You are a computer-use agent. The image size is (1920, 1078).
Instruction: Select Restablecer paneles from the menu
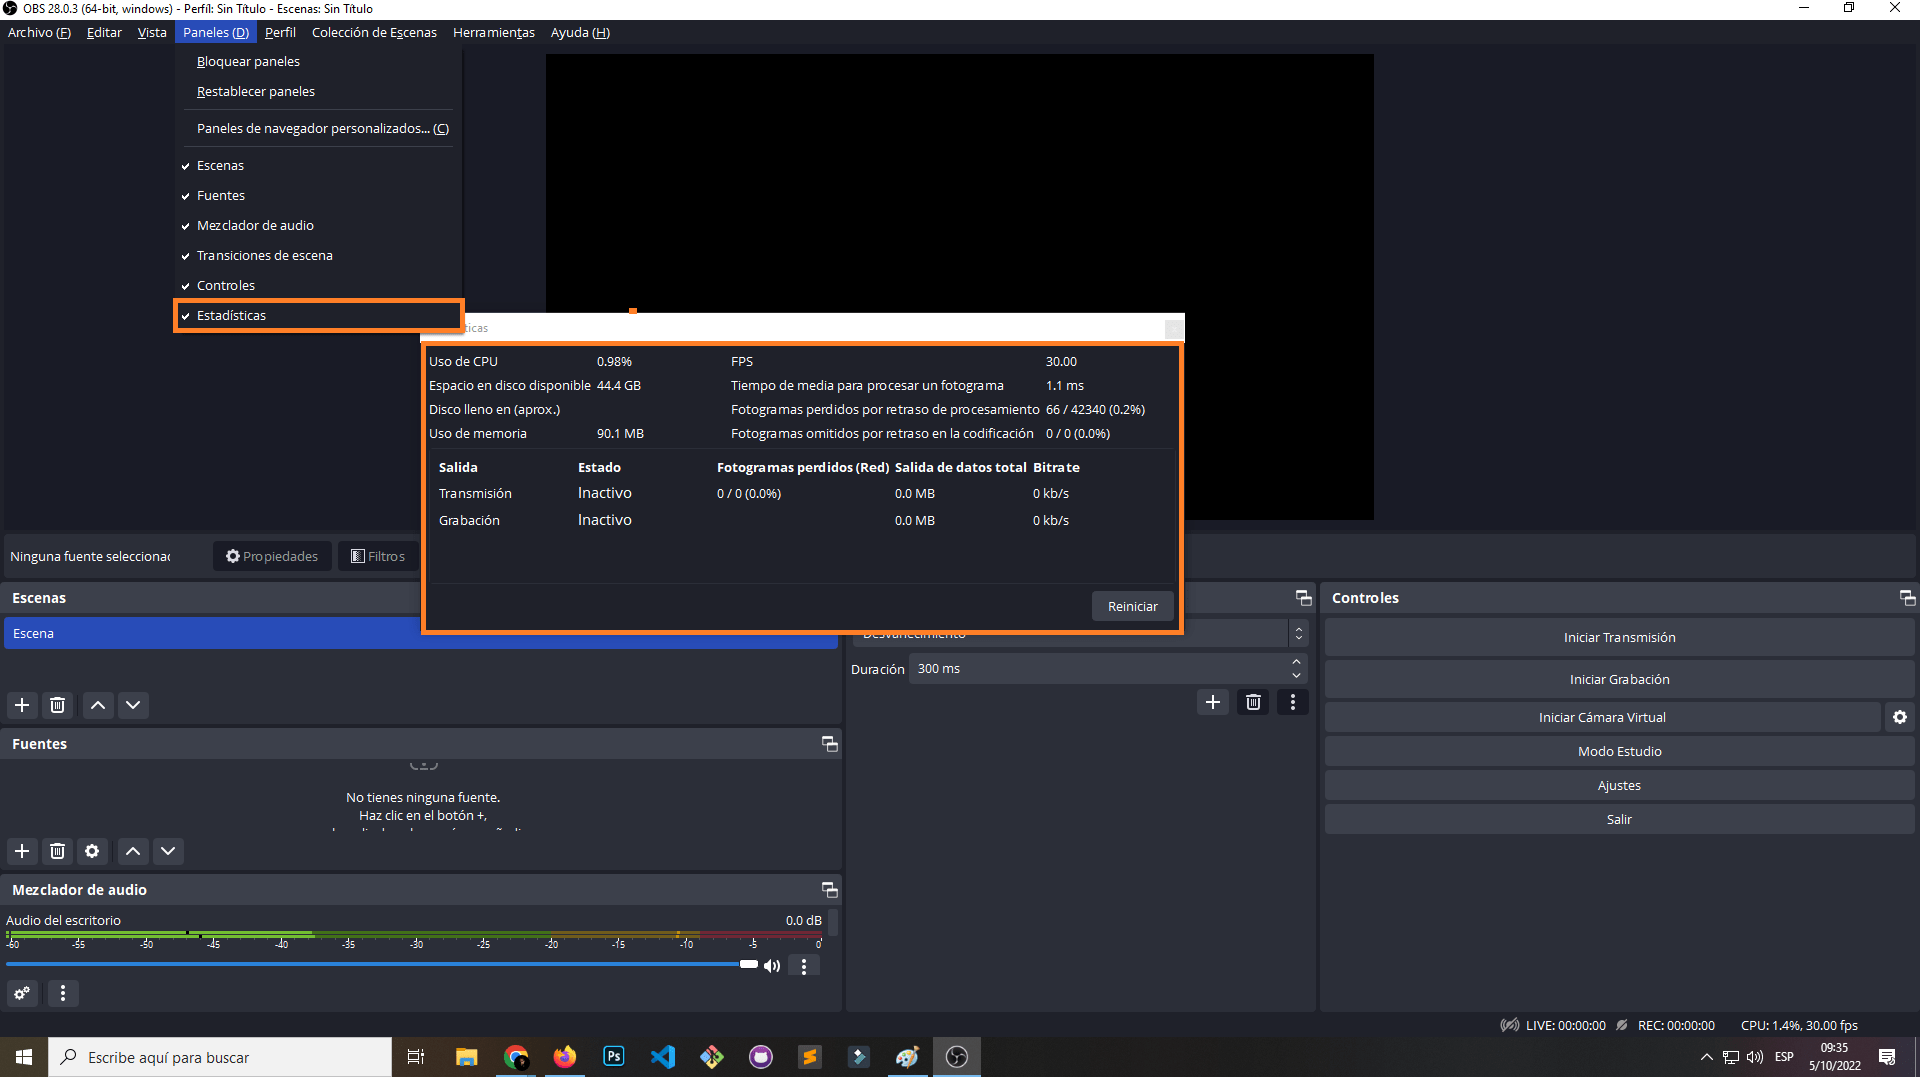click(256, 91)
